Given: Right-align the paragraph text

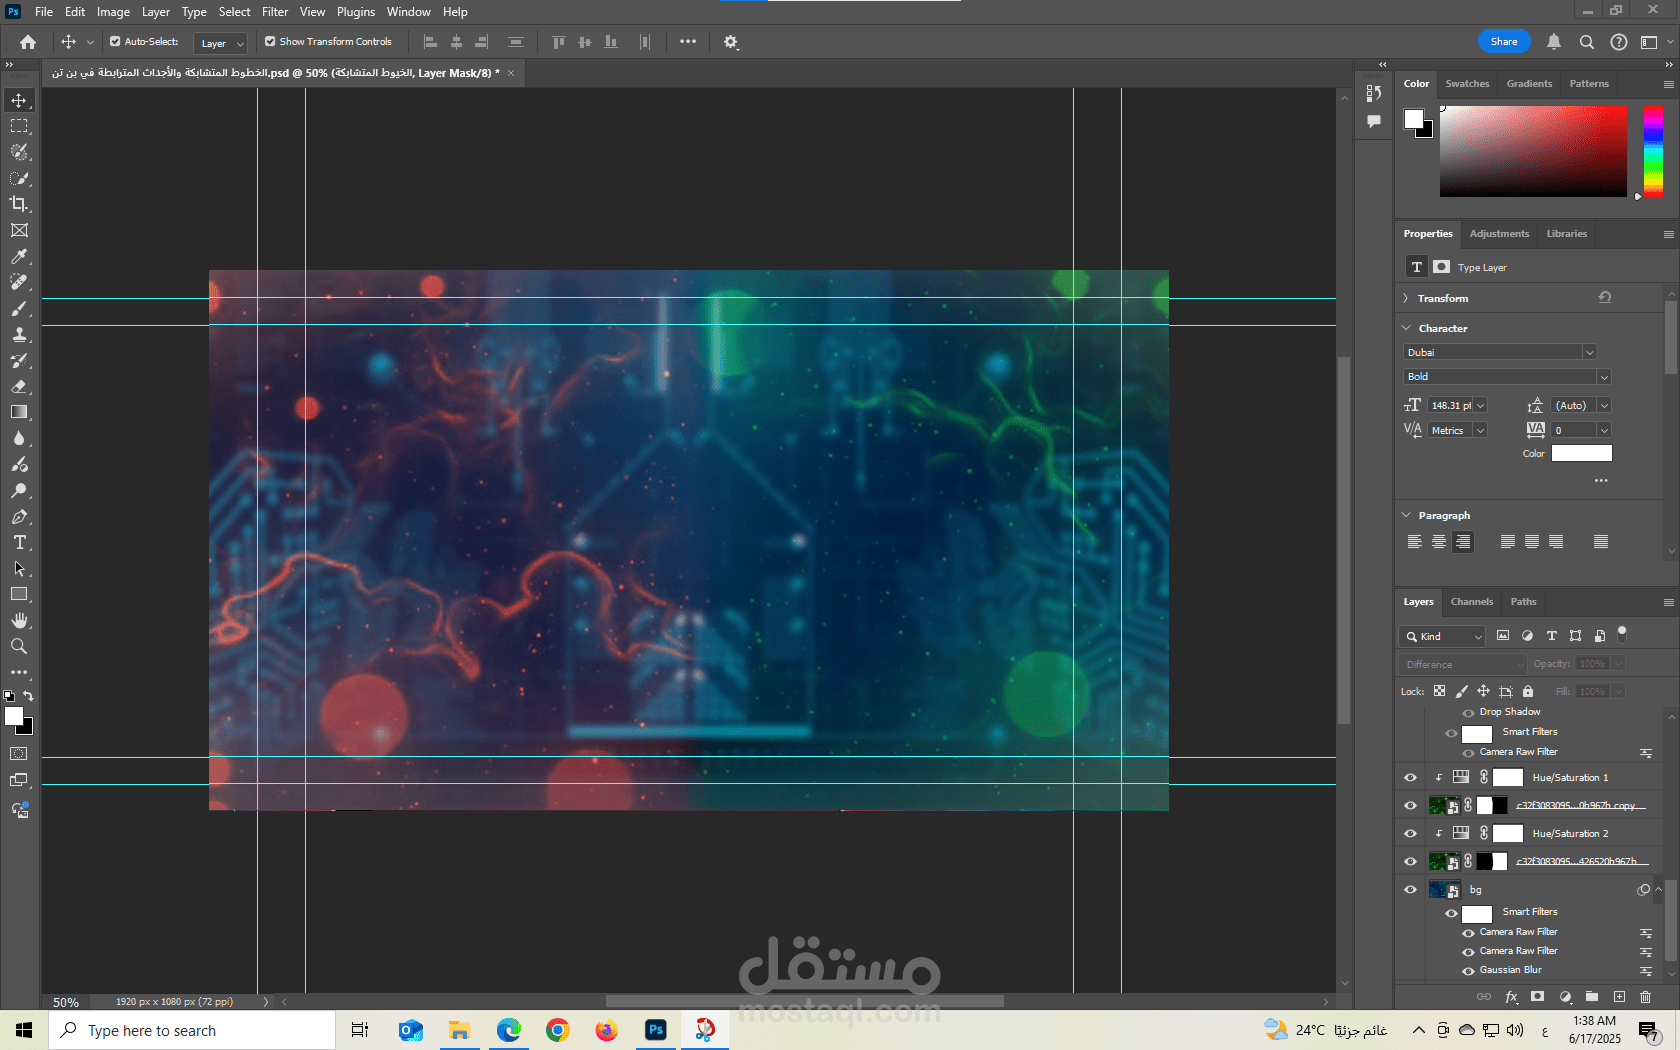Looking at the screenshot, I should (1463, 542).
